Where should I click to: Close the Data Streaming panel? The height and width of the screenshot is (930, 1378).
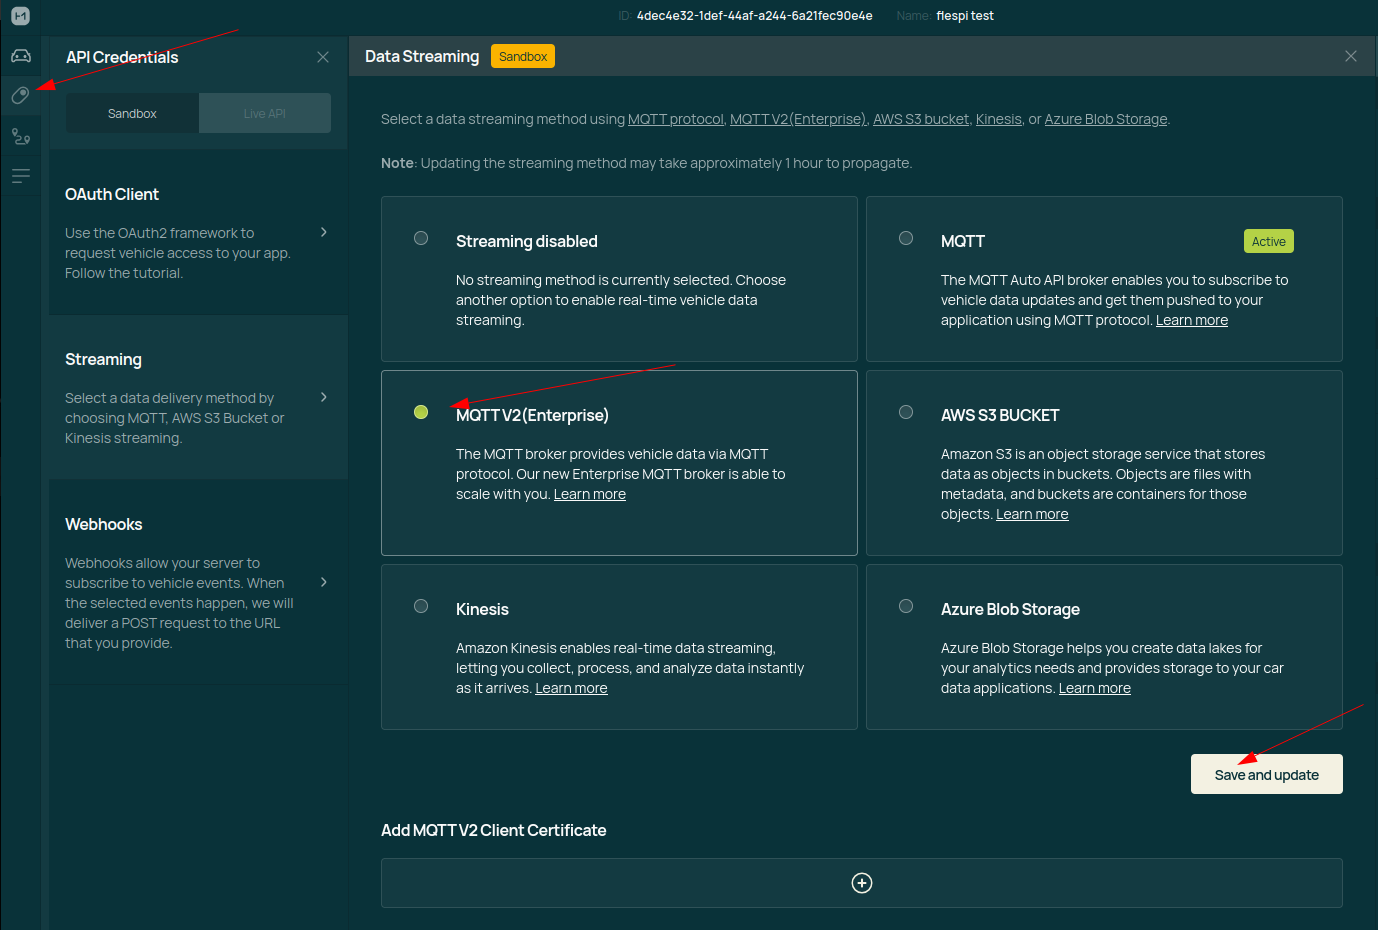click(1350, 56)
